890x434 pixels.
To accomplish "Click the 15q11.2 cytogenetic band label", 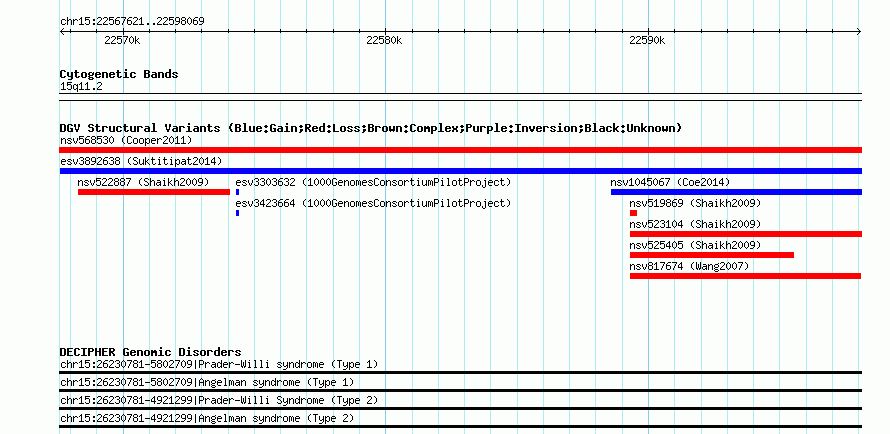I will coord(81,86).
